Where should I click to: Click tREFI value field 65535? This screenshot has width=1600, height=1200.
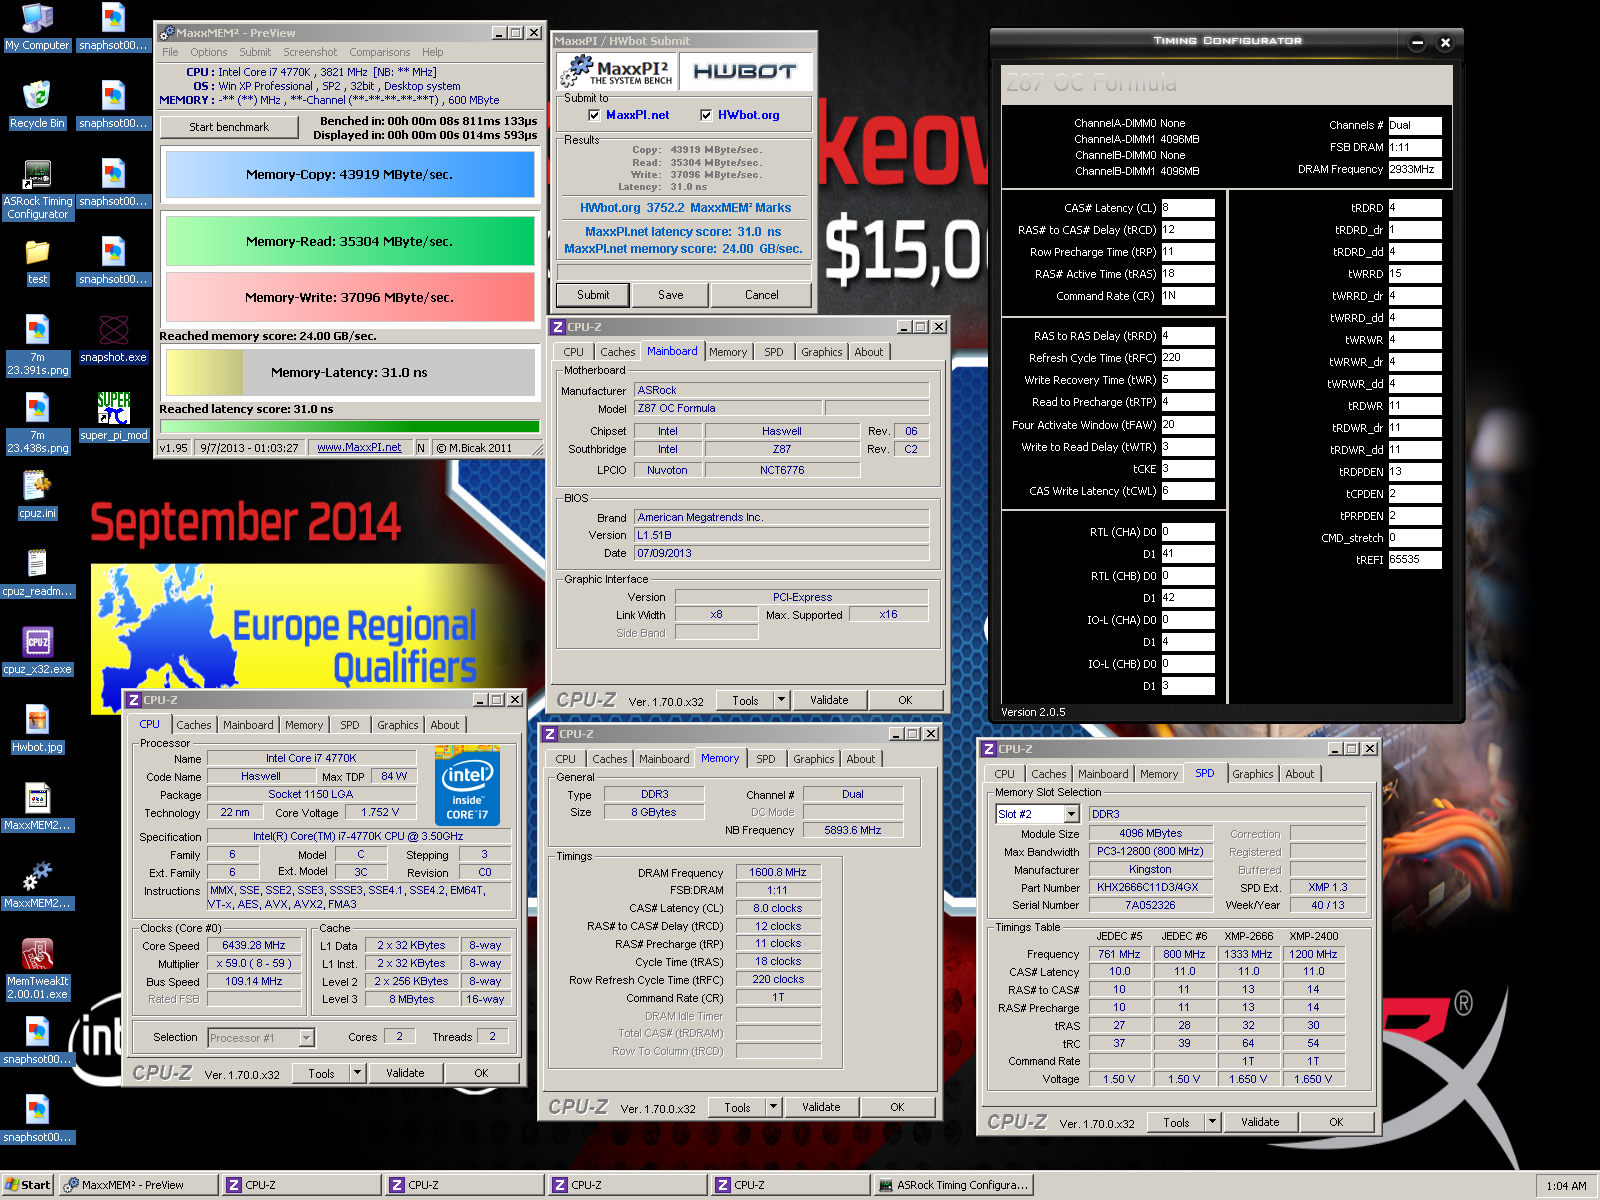1414,560
